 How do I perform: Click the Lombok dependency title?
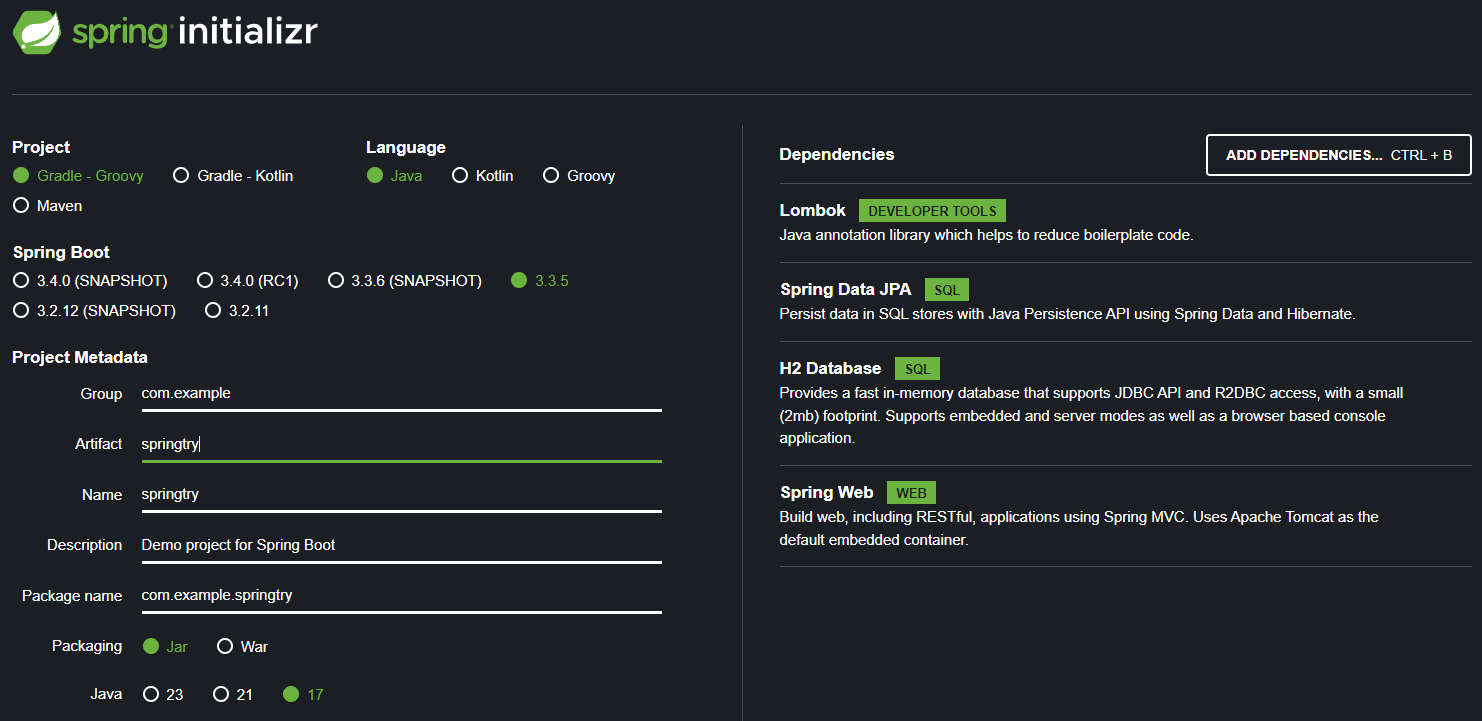(x=812, y=211)
